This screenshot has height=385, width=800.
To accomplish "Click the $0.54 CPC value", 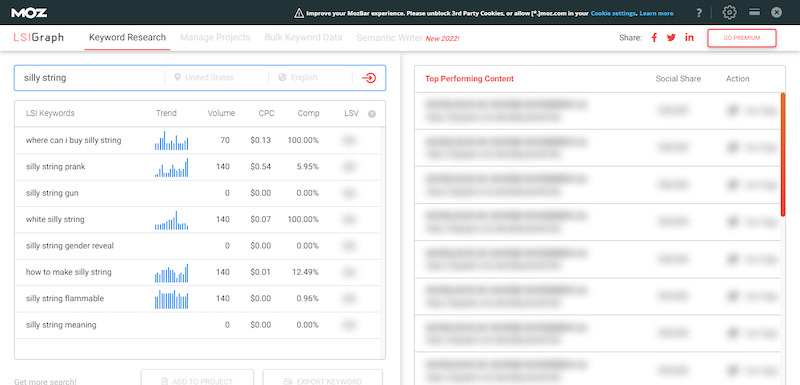I will [x=261, y=167].
